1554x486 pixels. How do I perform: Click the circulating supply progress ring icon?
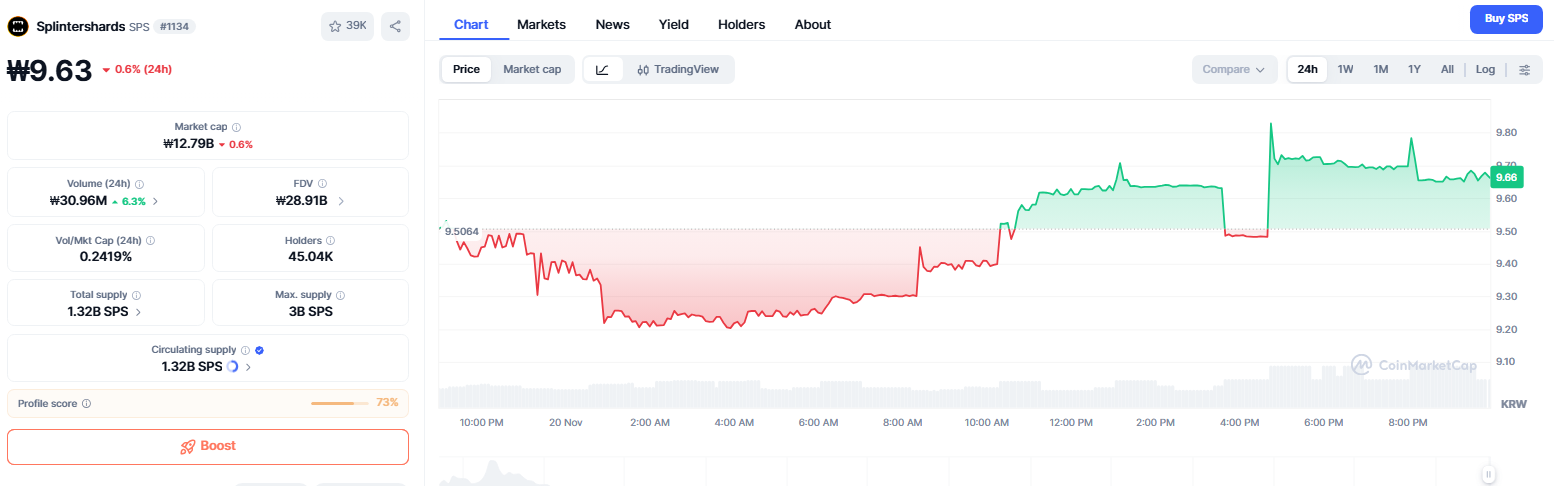(233, 367)
